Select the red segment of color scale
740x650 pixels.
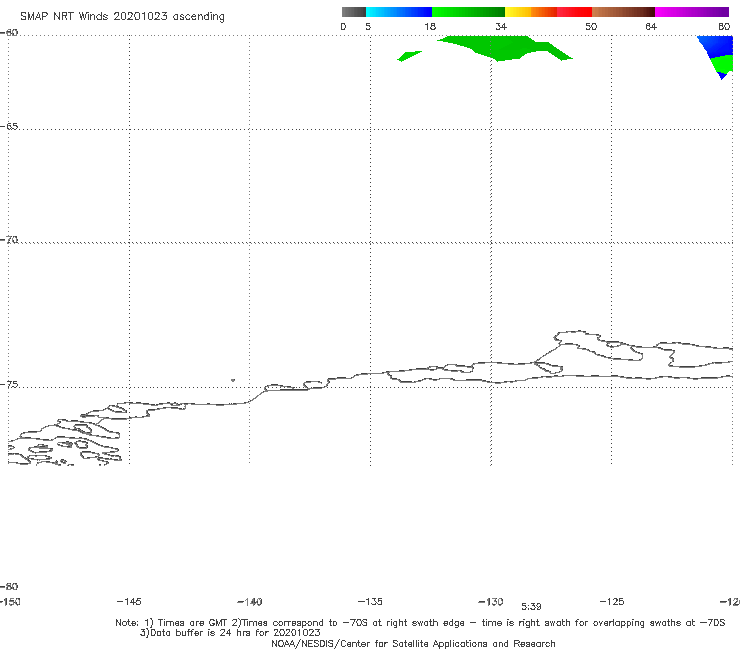(574, 12)
